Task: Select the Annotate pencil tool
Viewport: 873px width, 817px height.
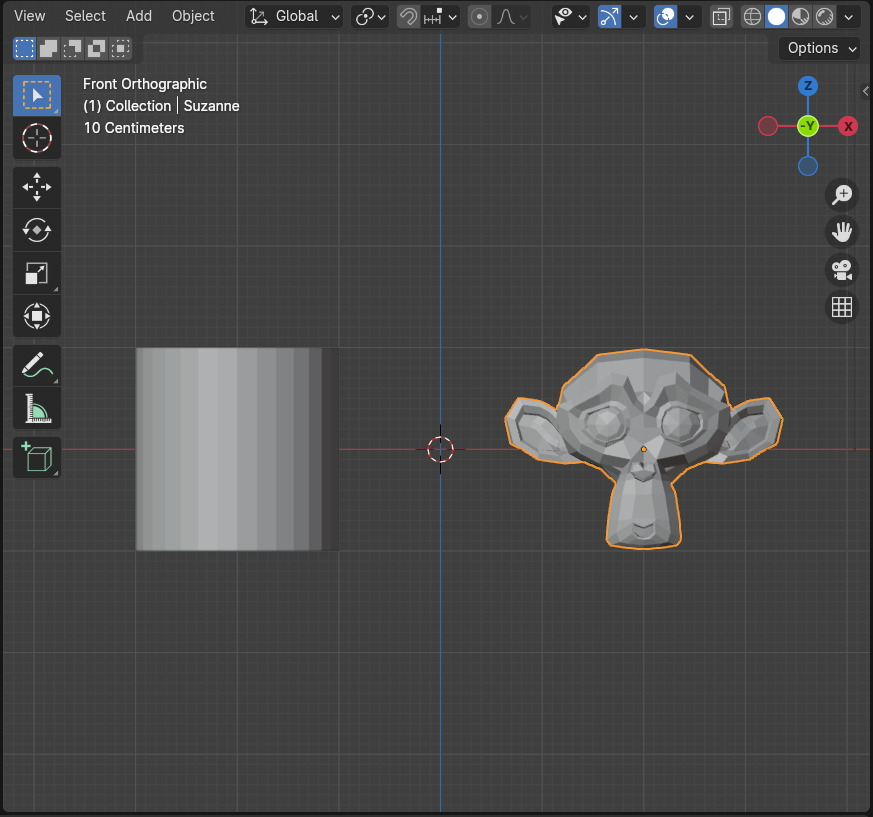Action: coord(37,365)
